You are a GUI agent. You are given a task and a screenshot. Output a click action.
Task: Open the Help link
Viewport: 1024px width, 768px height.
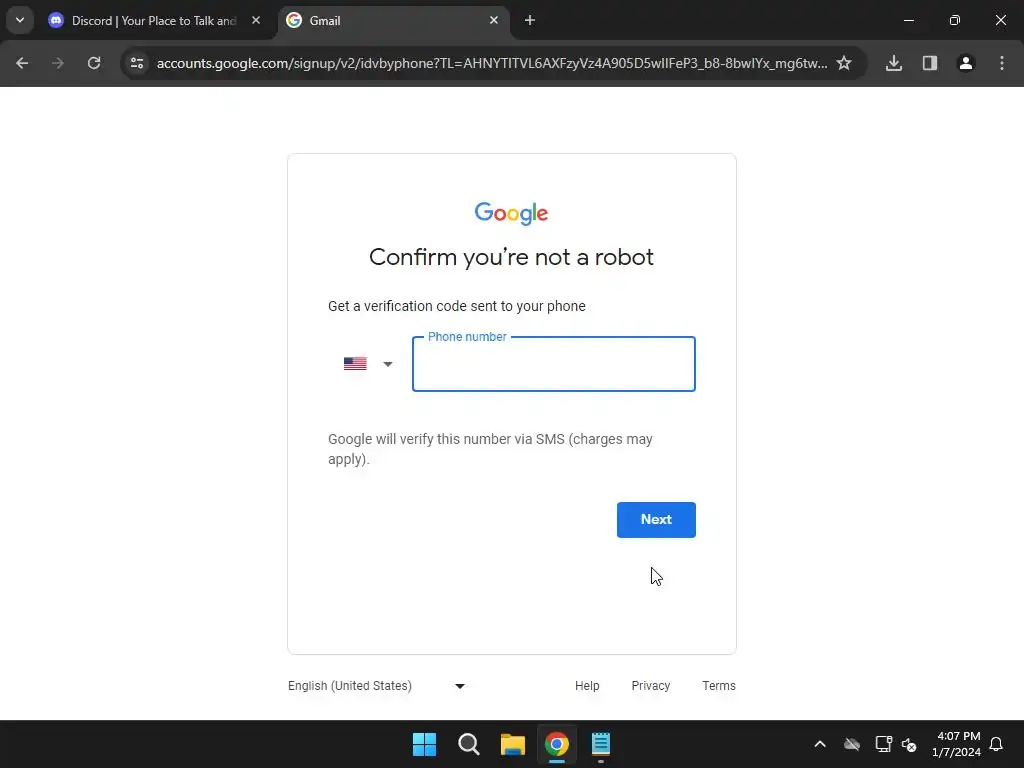[x=587, y=686]
